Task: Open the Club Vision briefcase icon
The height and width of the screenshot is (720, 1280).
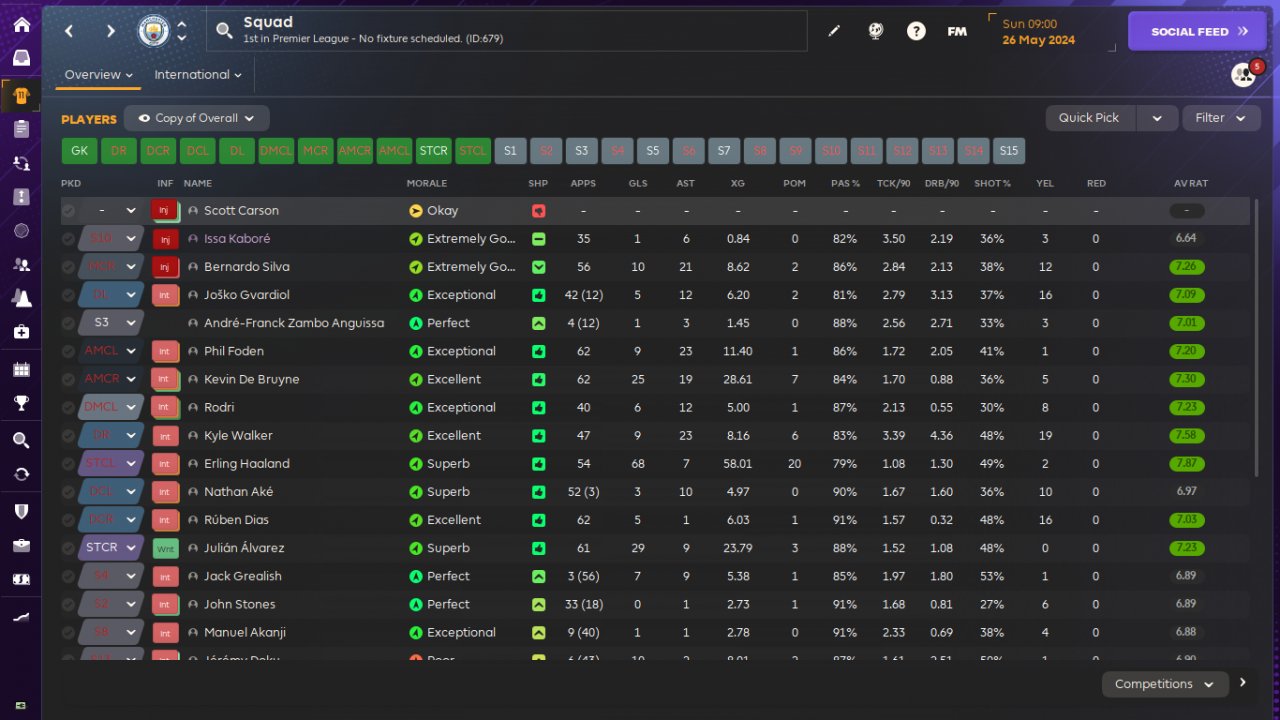Action: coord(21,545)
